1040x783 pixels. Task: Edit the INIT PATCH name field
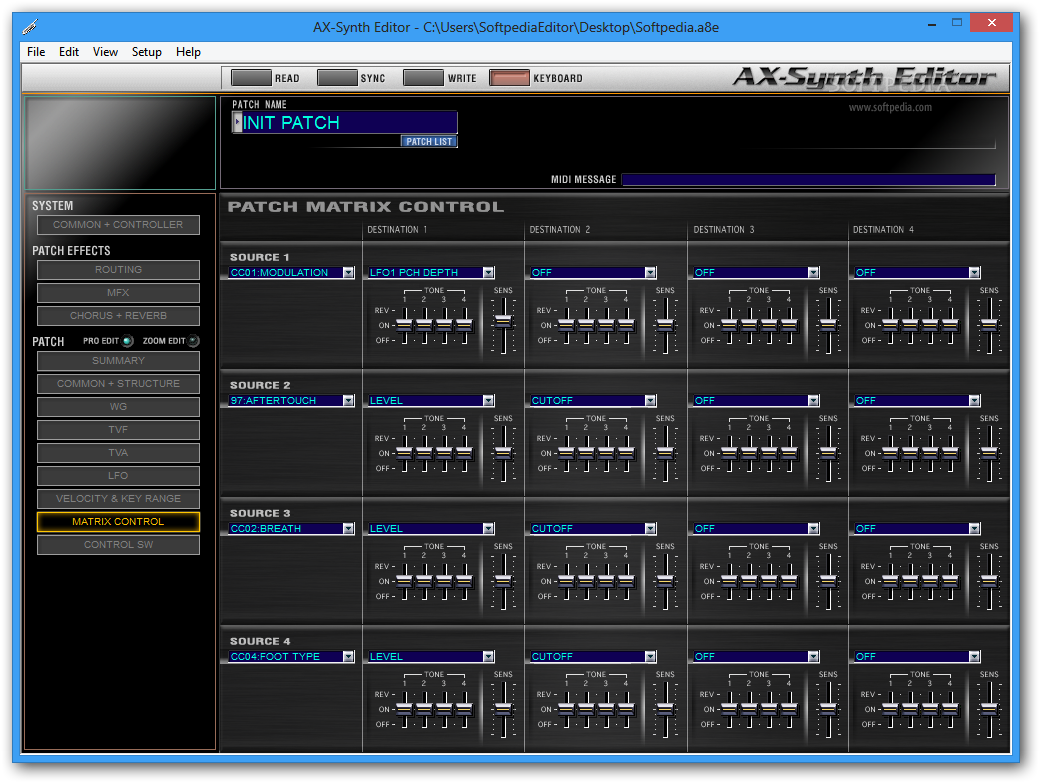350,122
